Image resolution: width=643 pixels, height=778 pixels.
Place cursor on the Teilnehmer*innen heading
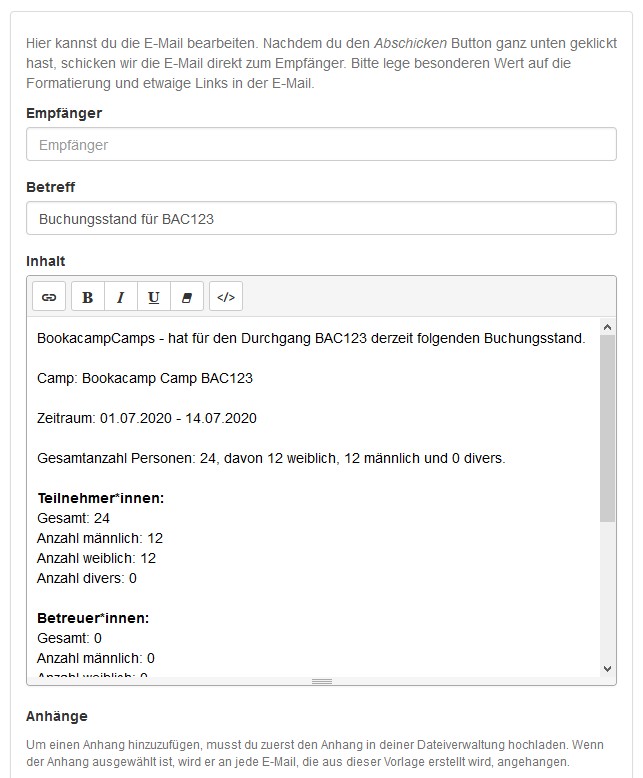point(101,498)
